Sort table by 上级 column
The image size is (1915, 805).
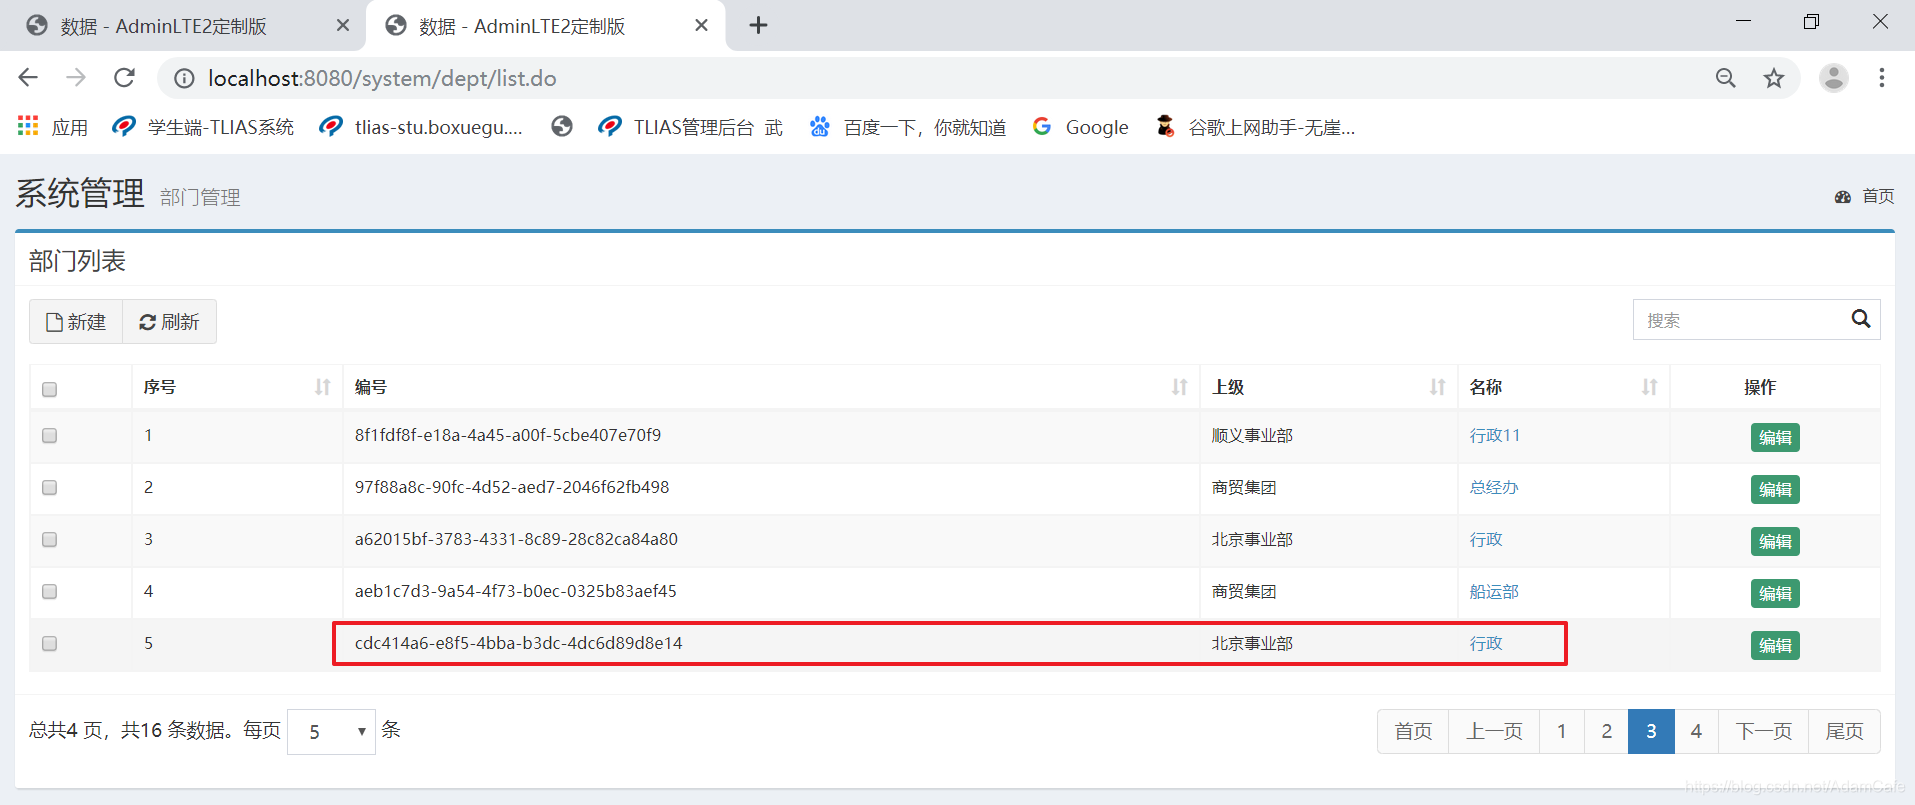point(1329,387)
